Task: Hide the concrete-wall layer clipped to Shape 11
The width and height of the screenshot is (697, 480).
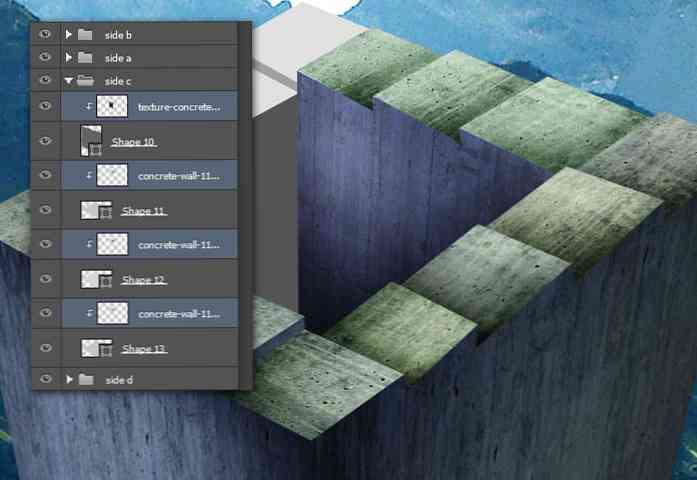Action: [x=45, y=175]
